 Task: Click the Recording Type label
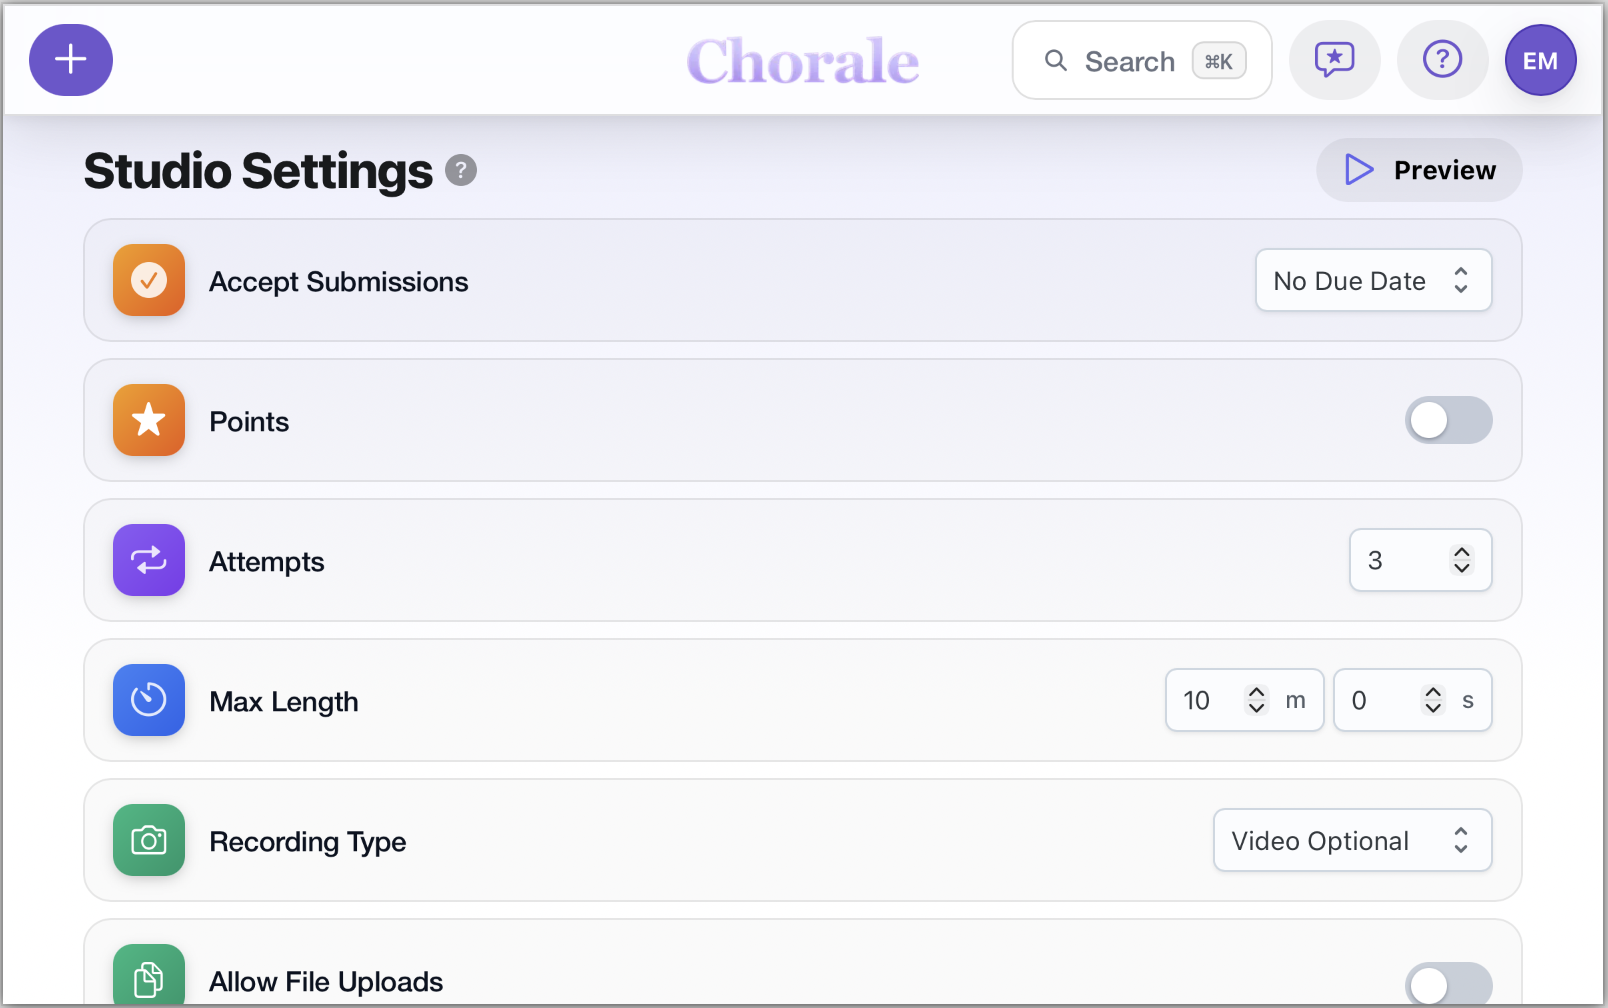click(x=308, y=842)
